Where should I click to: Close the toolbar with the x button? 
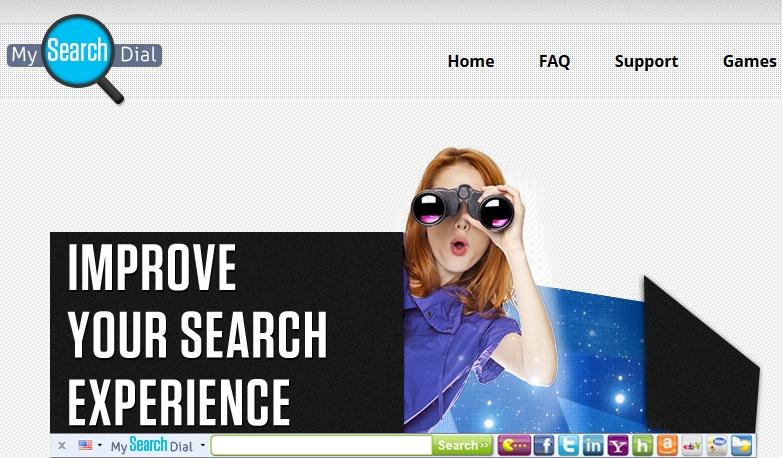(x=62, y=445)
